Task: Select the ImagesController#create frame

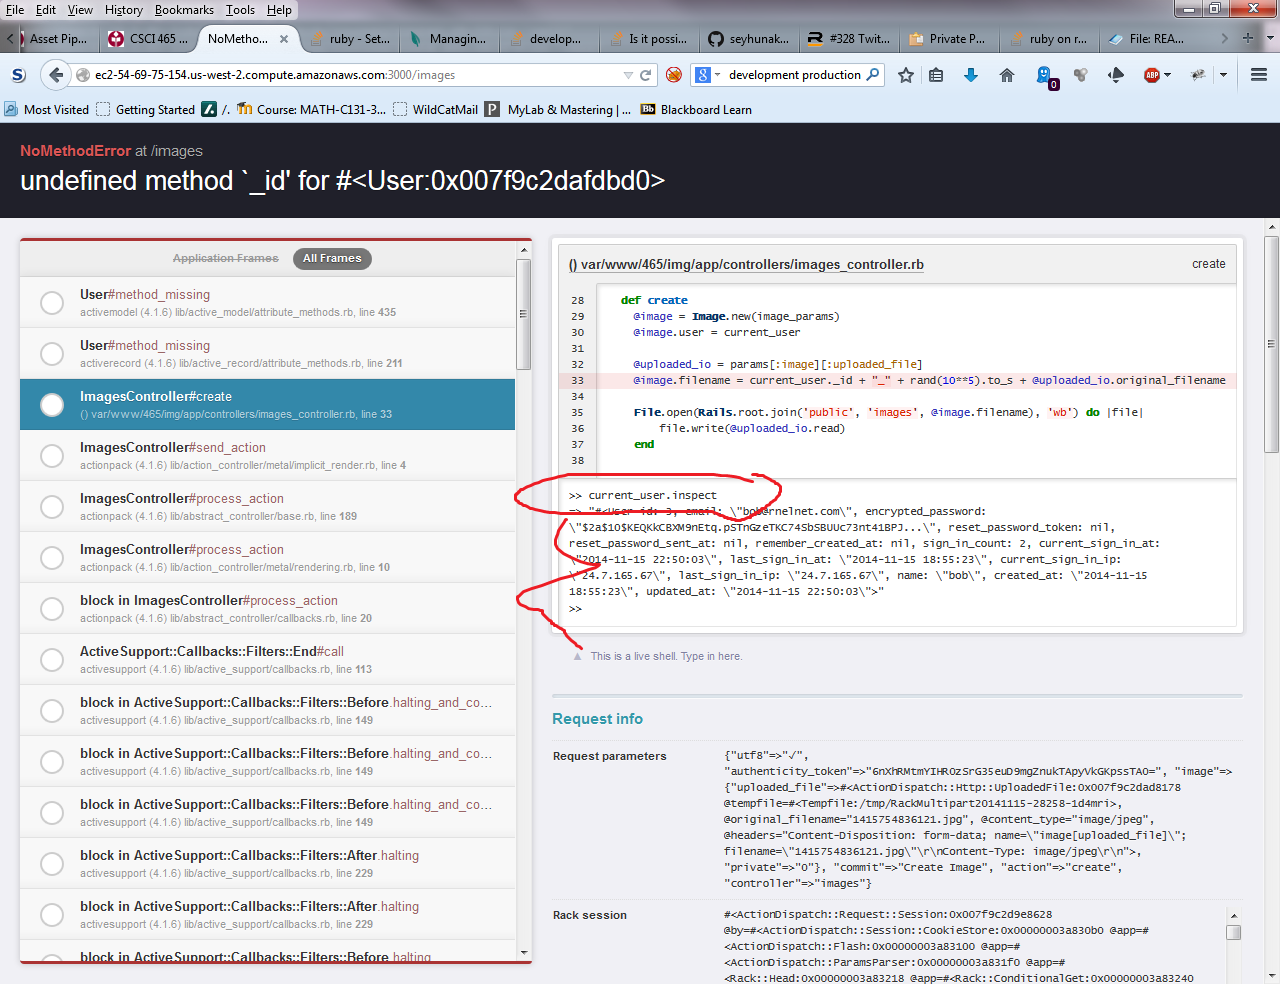Action: (x=268, y=404)
